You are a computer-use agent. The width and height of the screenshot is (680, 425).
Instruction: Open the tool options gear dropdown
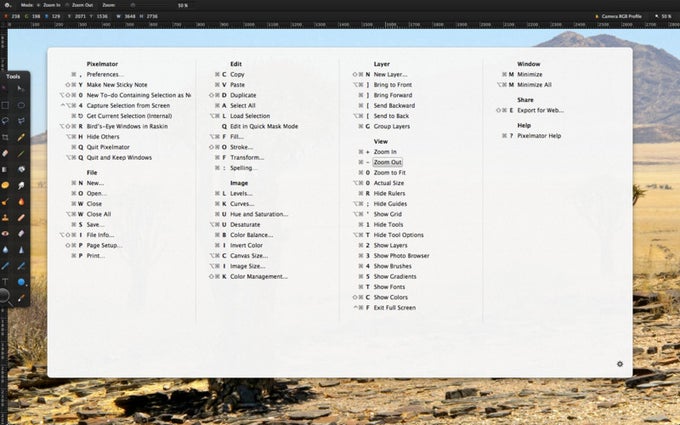coord(7,5)
